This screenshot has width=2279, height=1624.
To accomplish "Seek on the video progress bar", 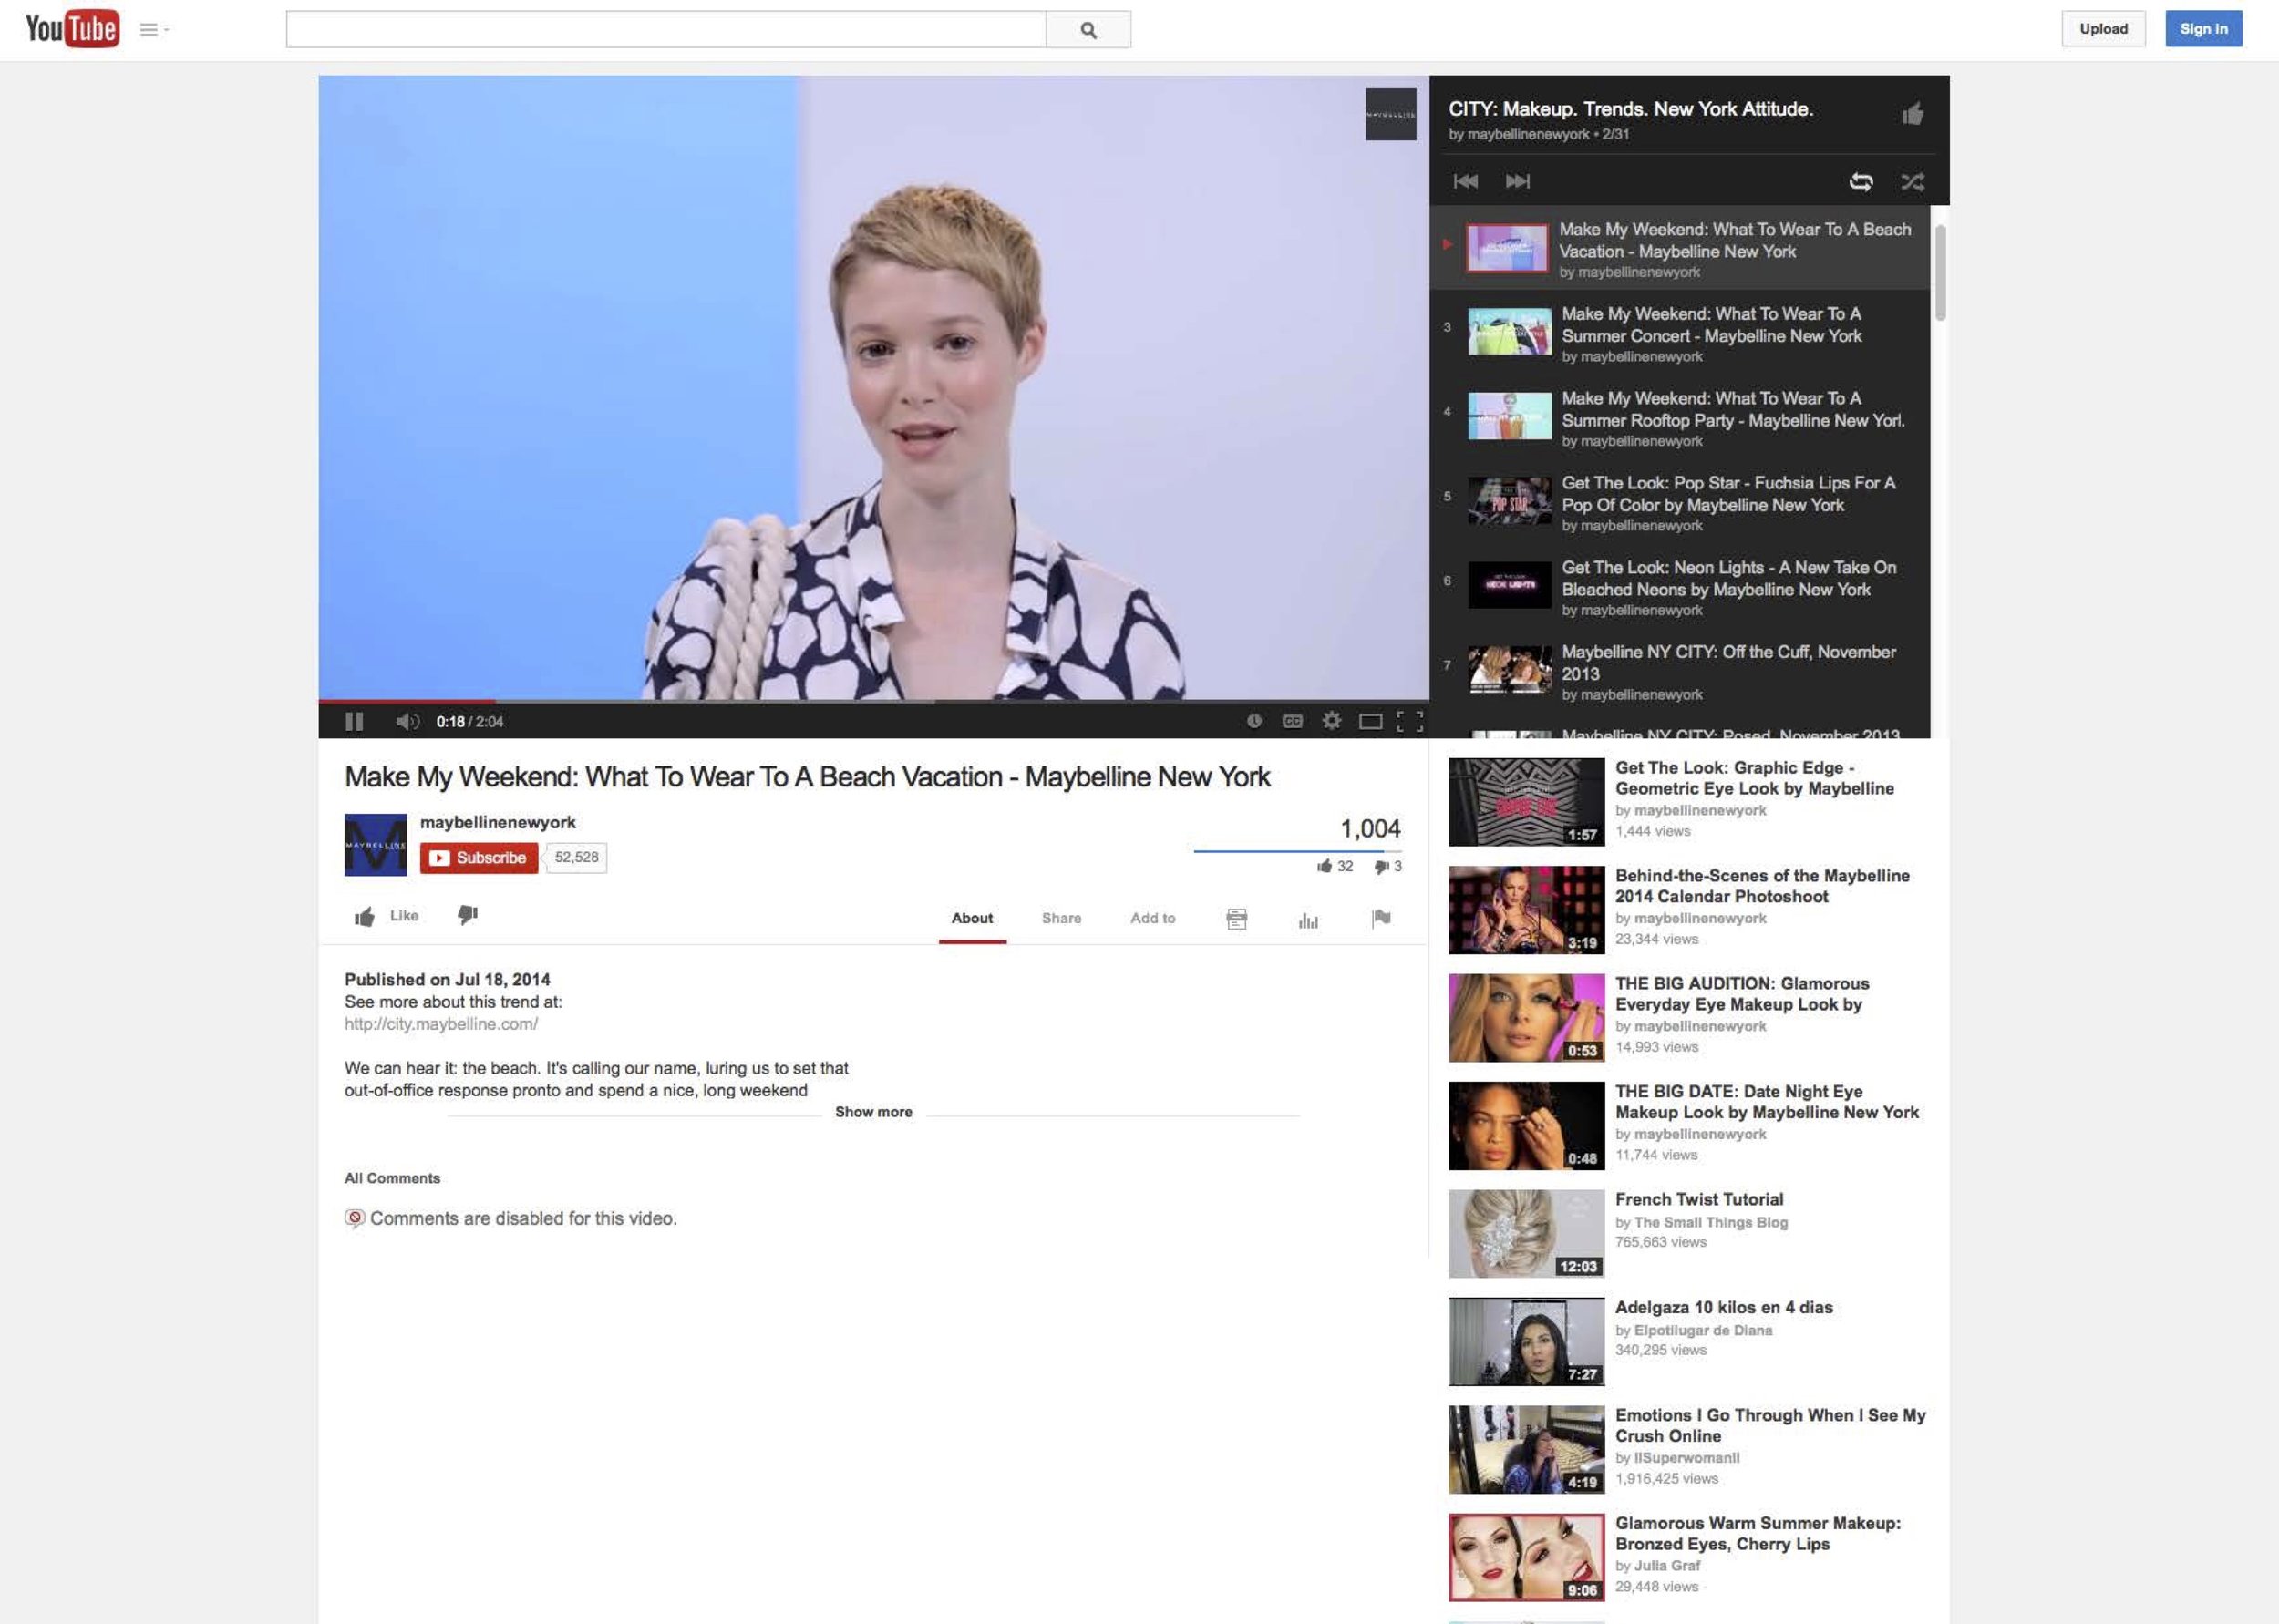I will [x=873, y=701].
